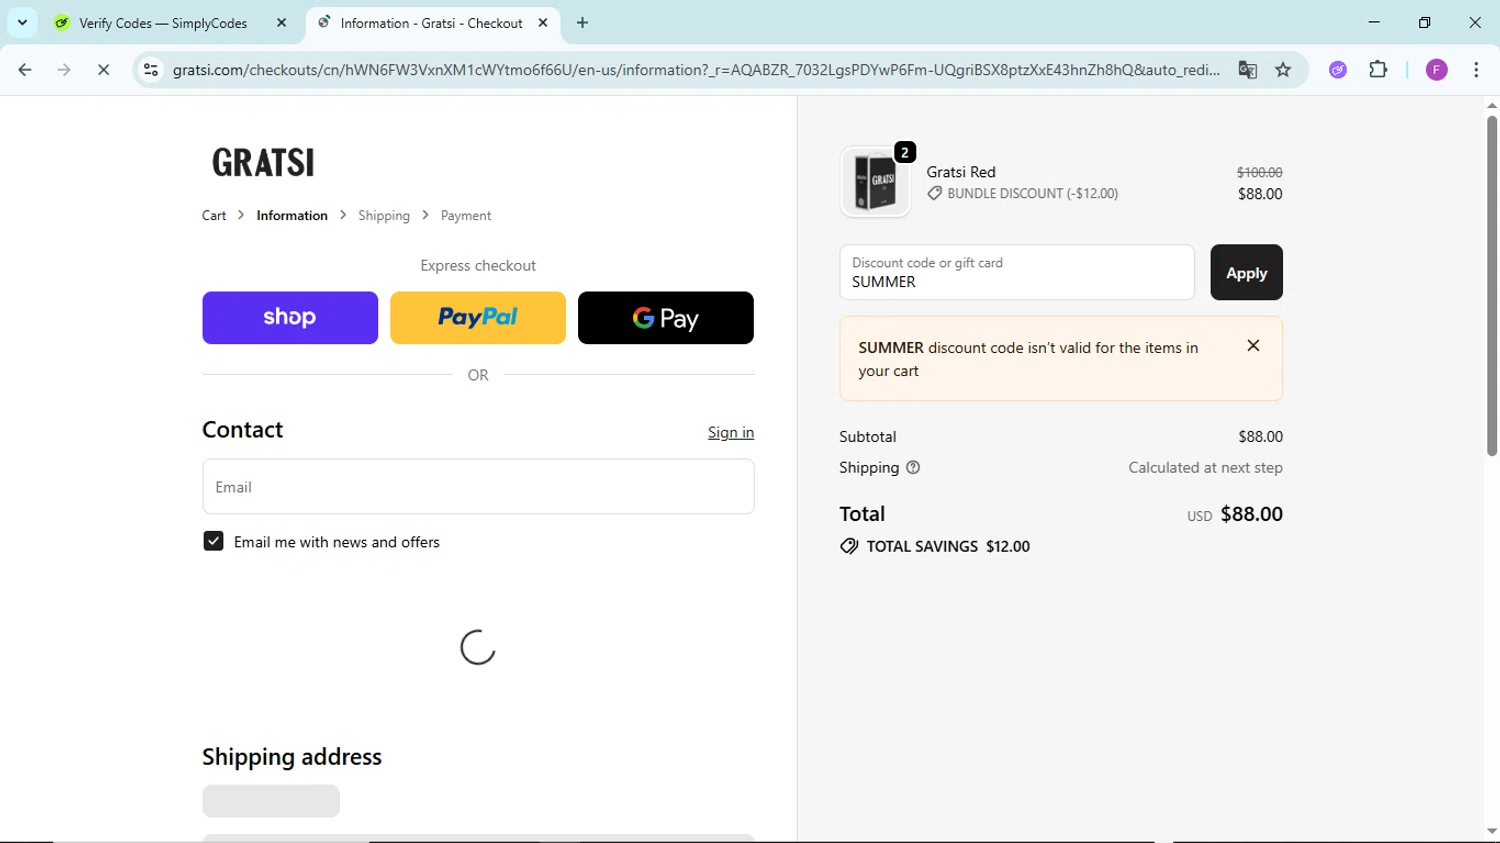This screenshot has height=843, width=1500.
Task: Click the quantity badge 2 on product
Action: [905, 153]
